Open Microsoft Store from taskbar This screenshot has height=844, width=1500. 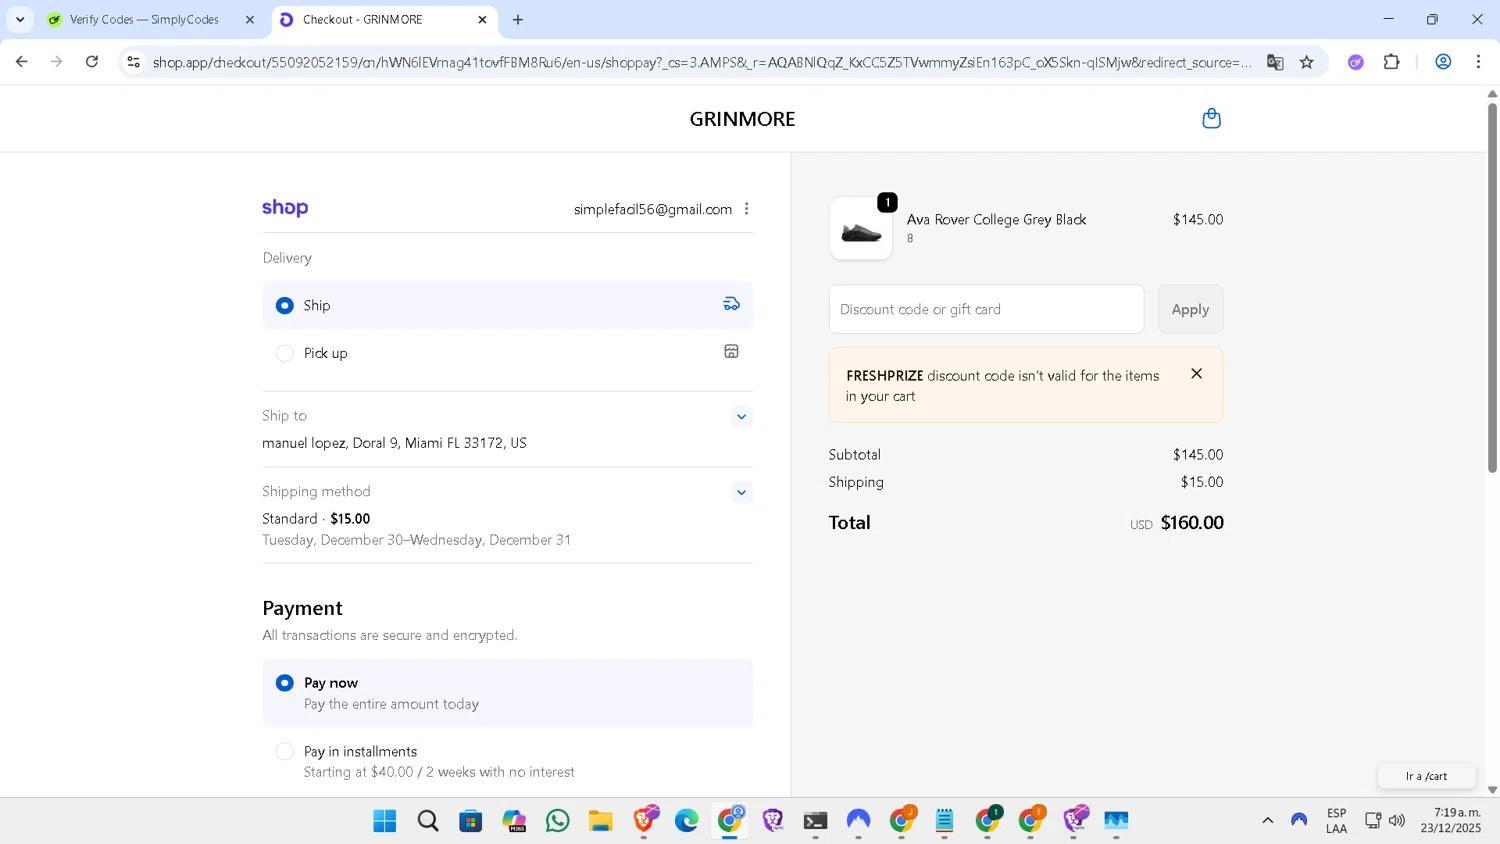coord(471,821)
